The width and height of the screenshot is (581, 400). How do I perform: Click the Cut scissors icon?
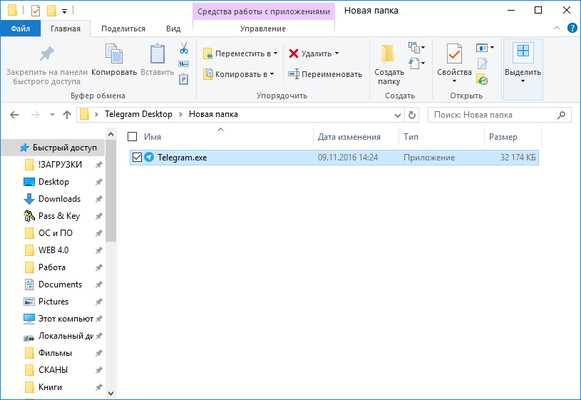tap(184, 48)
